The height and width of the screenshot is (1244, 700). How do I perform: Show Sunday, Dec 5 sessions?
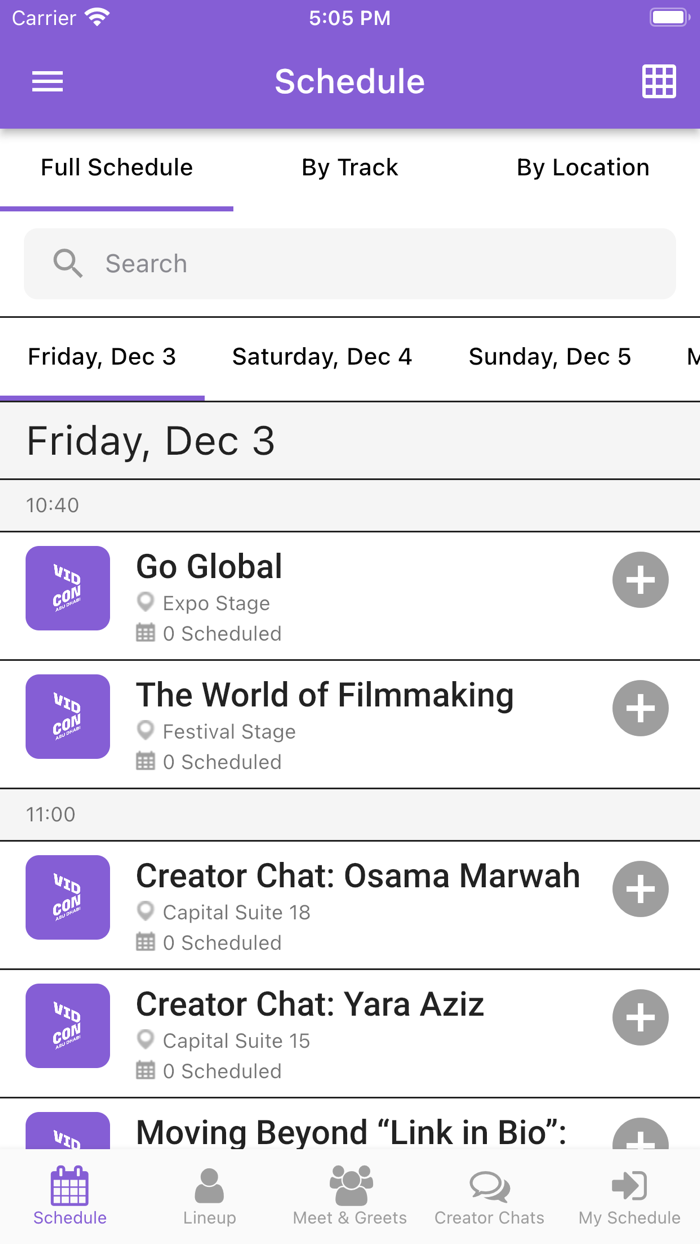tap(550, 357)
